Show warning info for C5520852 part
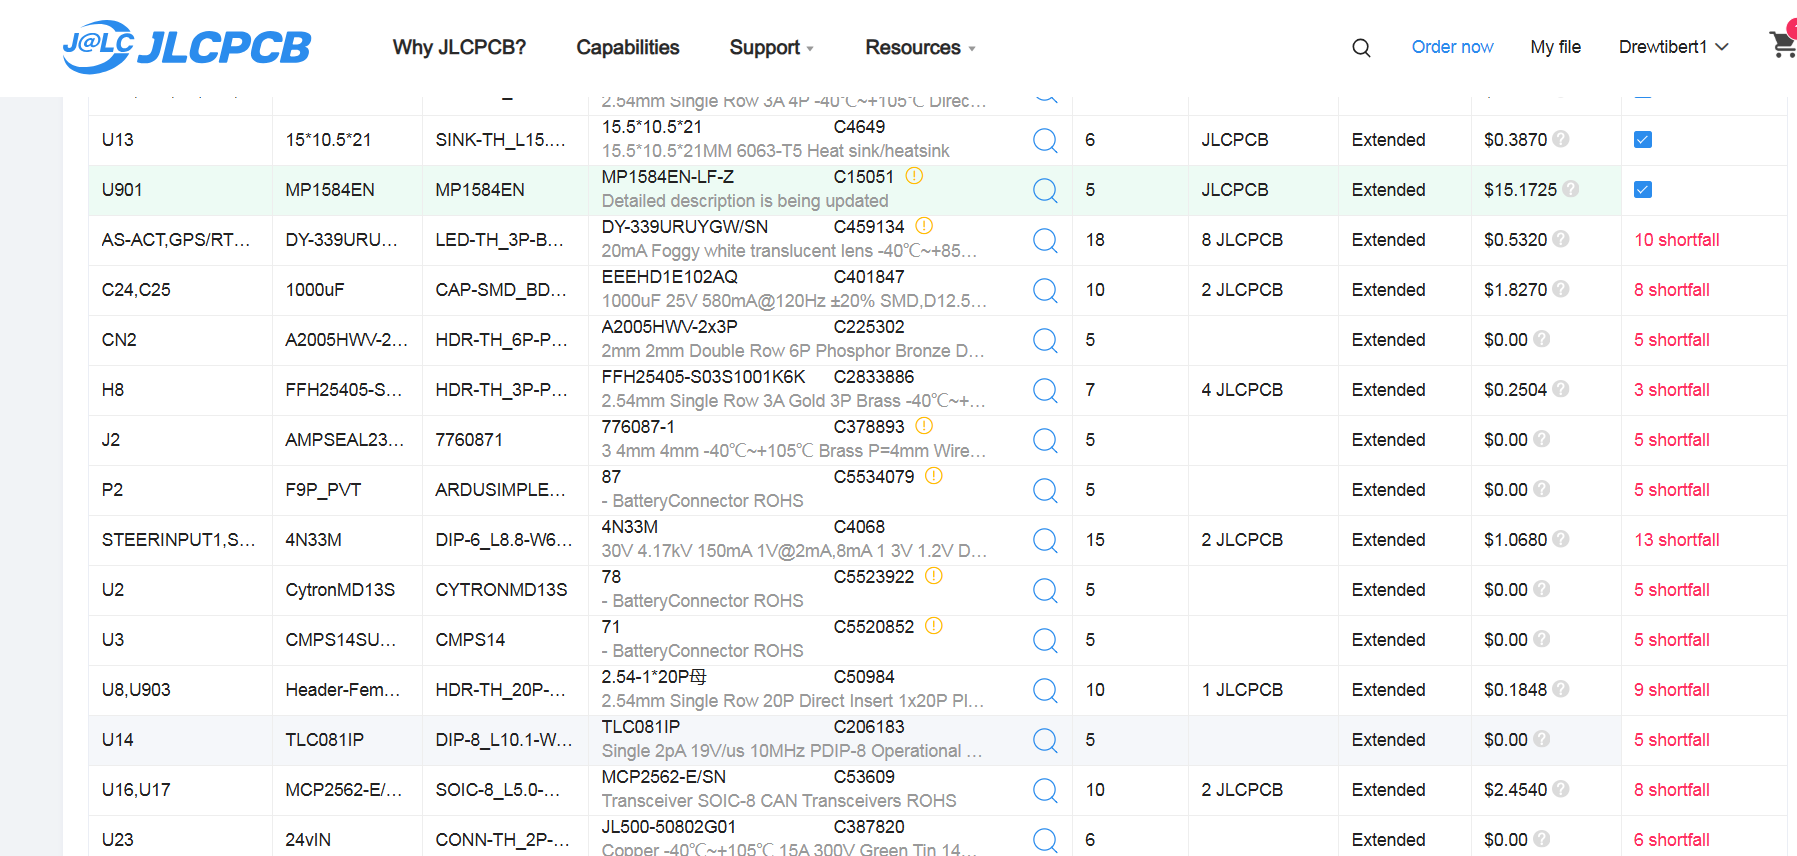 point(933,626)
